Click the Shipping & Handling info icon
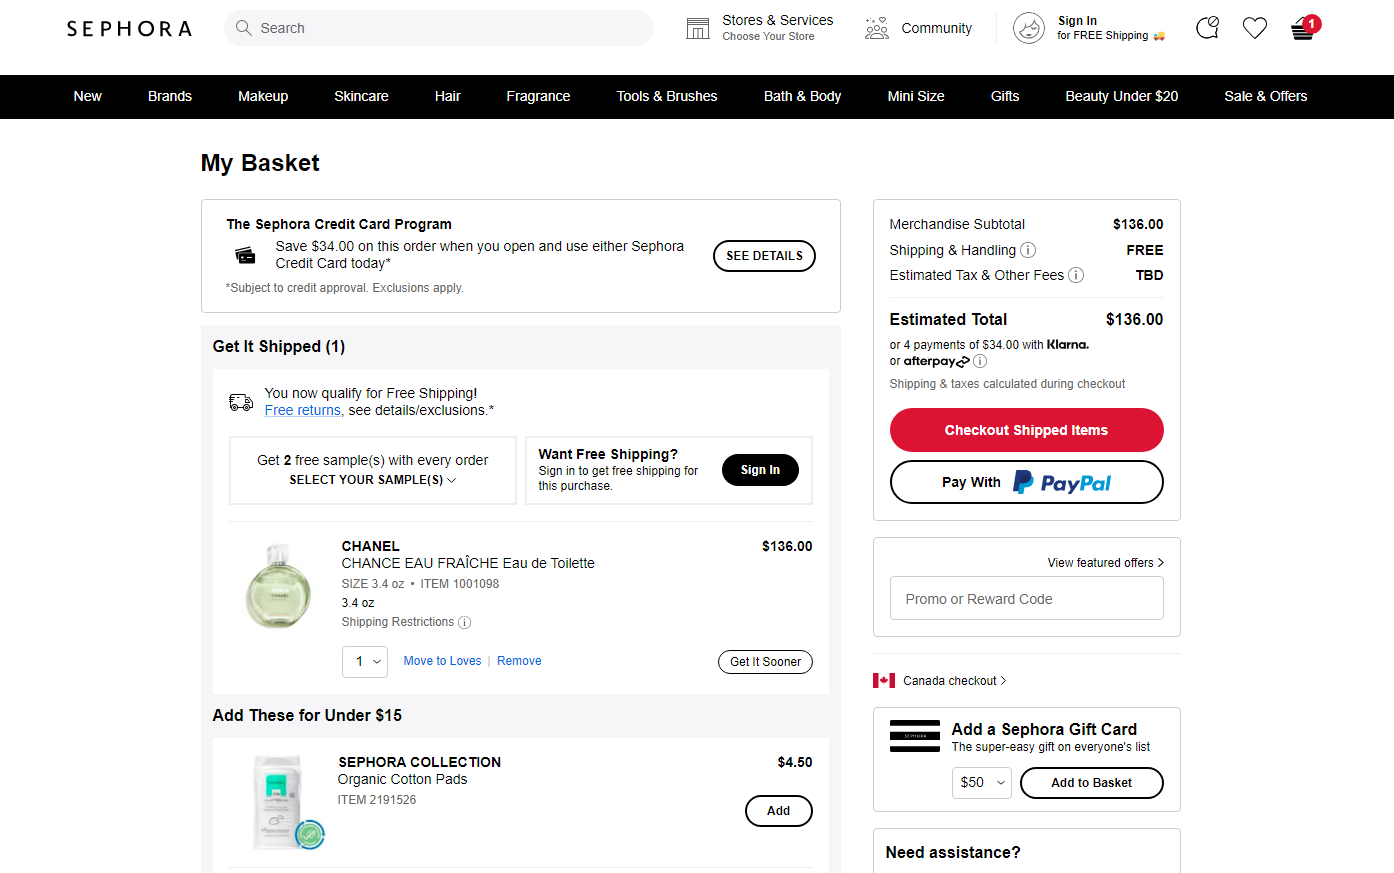The height and width of the screenshot is (873, 1394). pos(1028,250)
